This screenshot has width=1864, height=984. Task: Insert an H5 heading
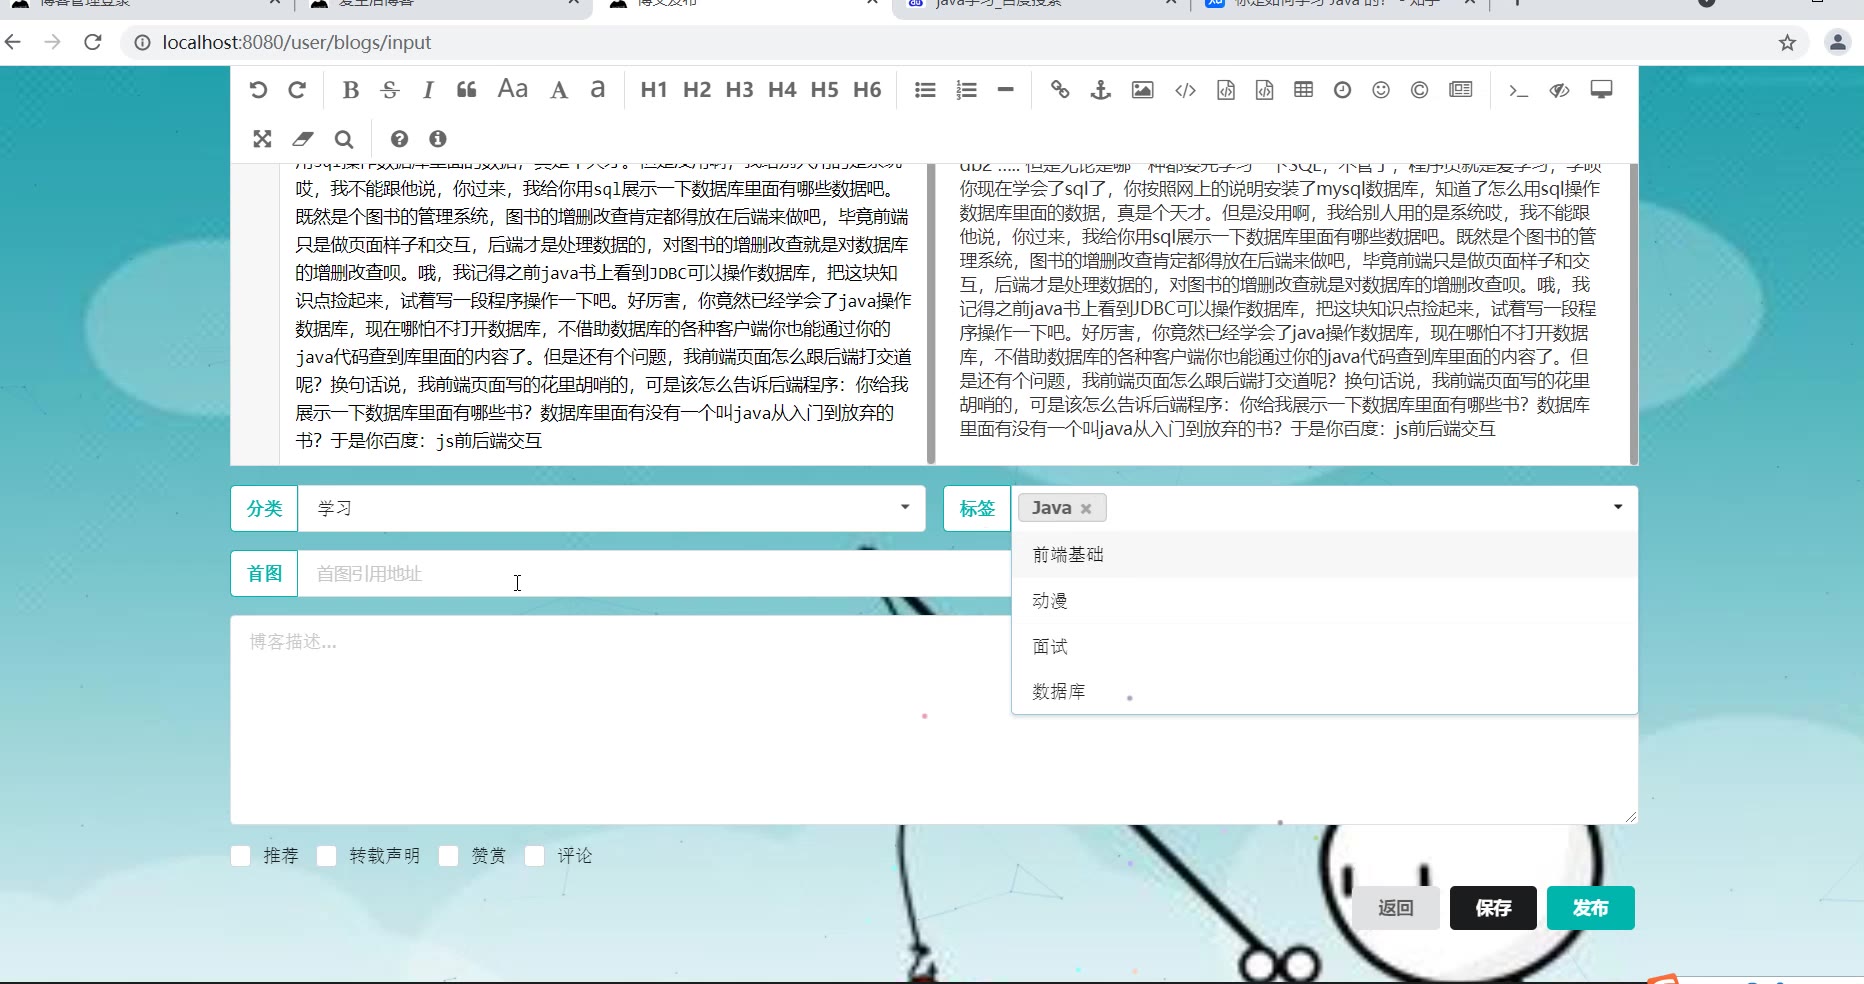[x=825, y=90]
